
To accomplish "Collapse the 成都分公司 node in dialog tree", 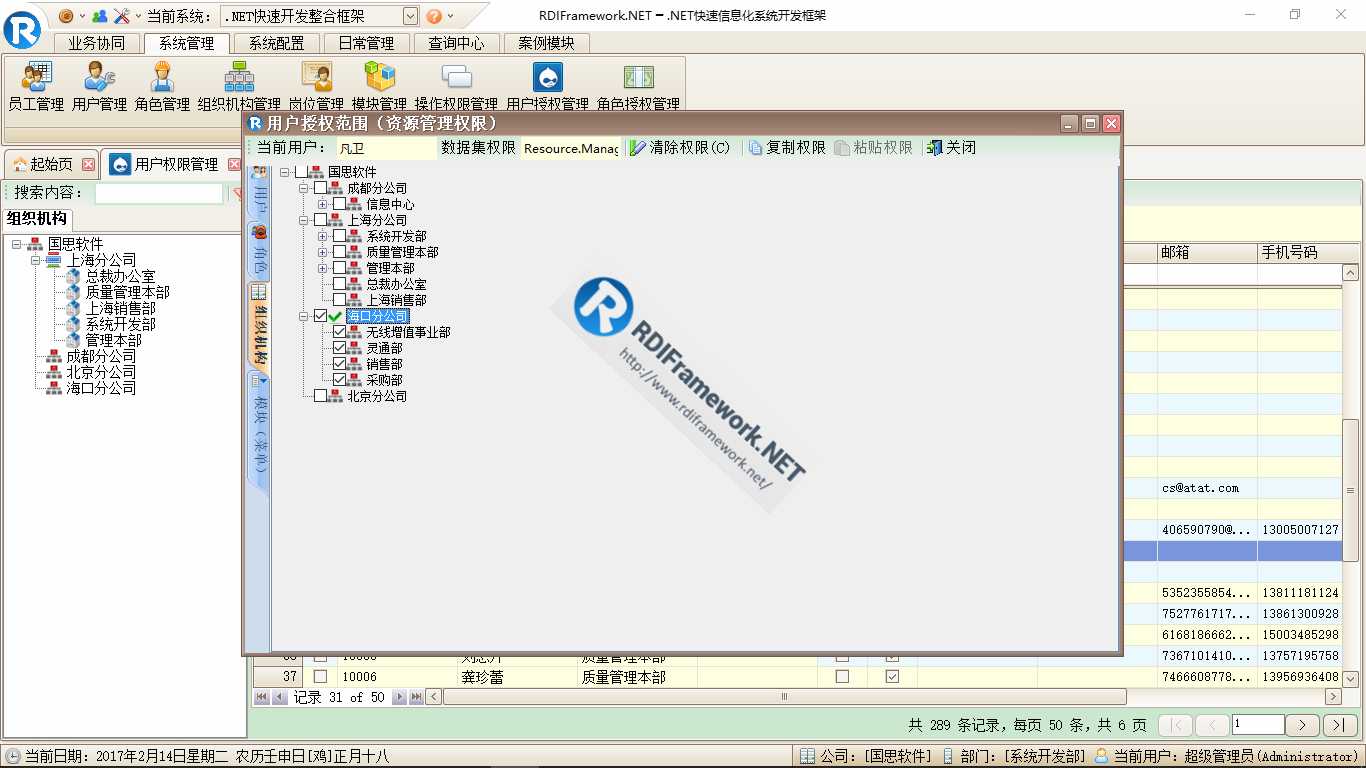I will click(304, 188).
